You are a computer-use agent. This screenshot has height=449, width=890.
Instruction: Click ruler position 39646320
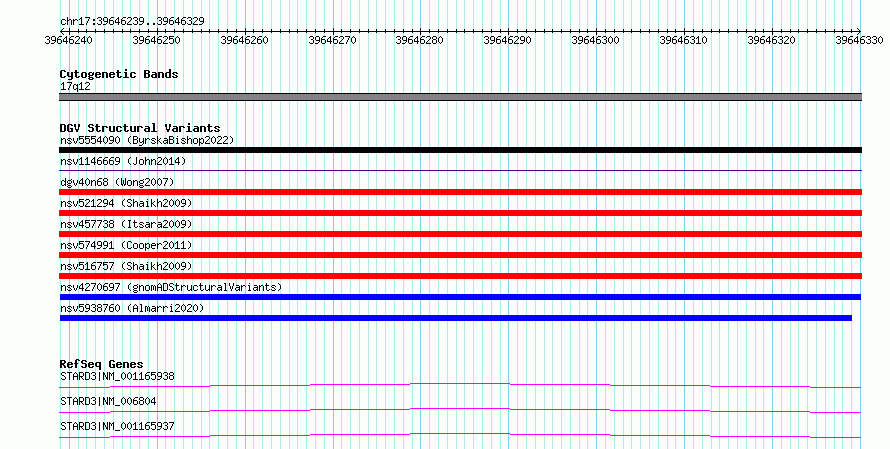(771, 40)
